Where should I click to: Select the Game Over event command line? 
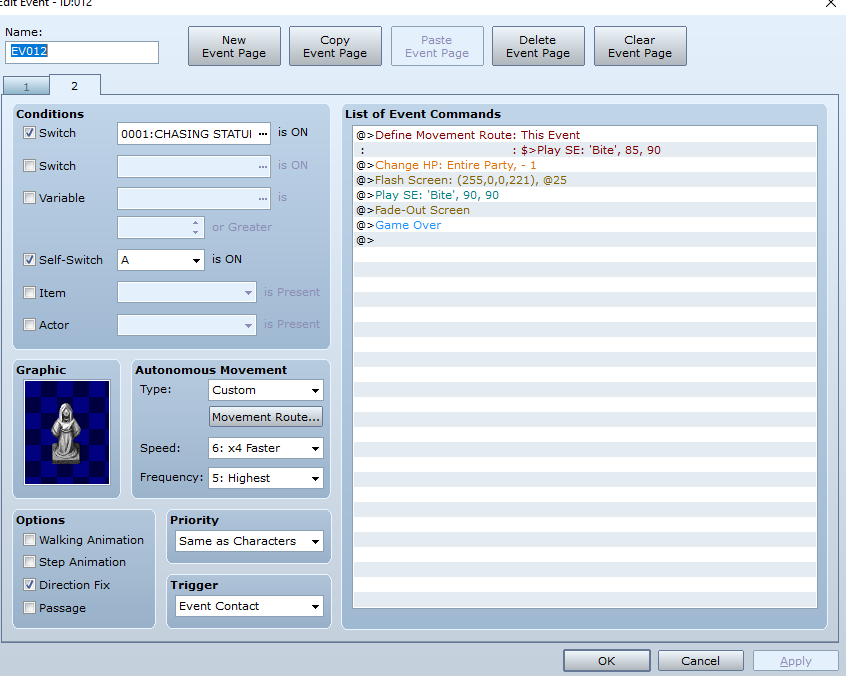[x=585, y=225]
